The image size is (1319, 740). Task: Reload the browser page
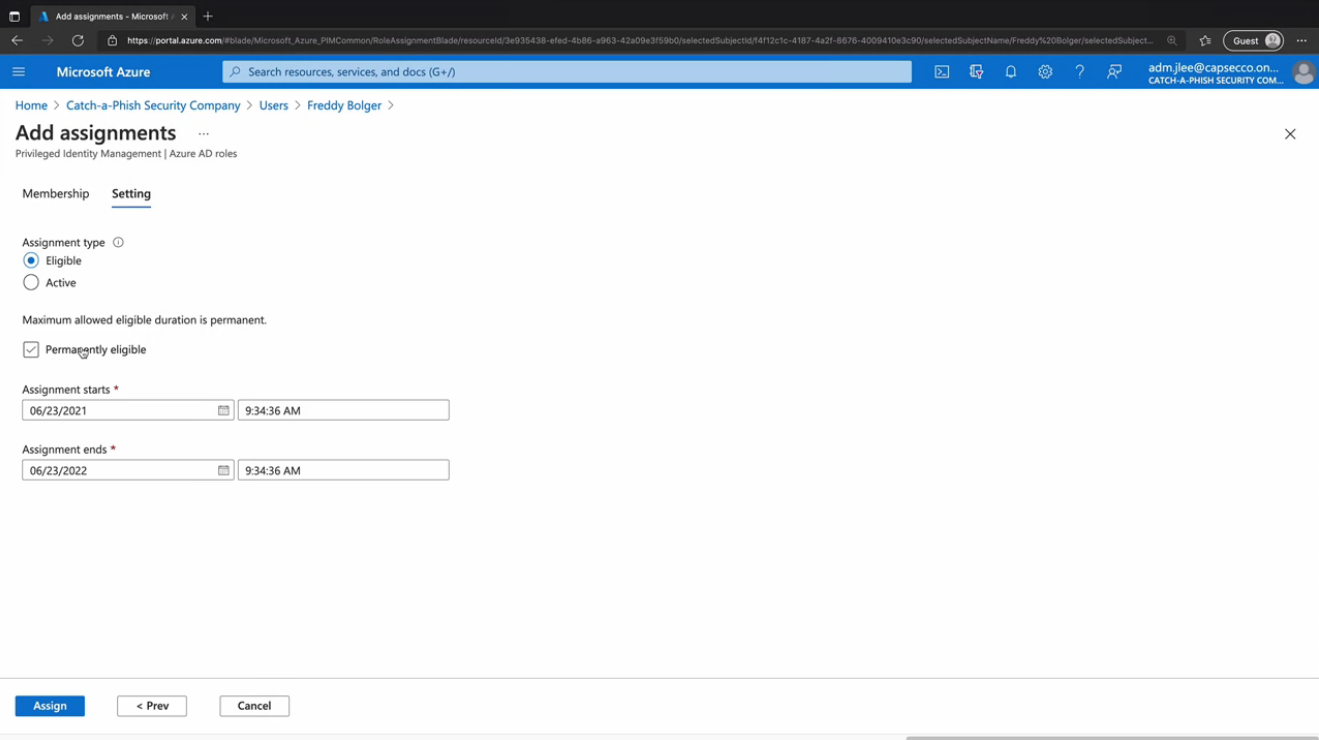click(x=78, y=41)
